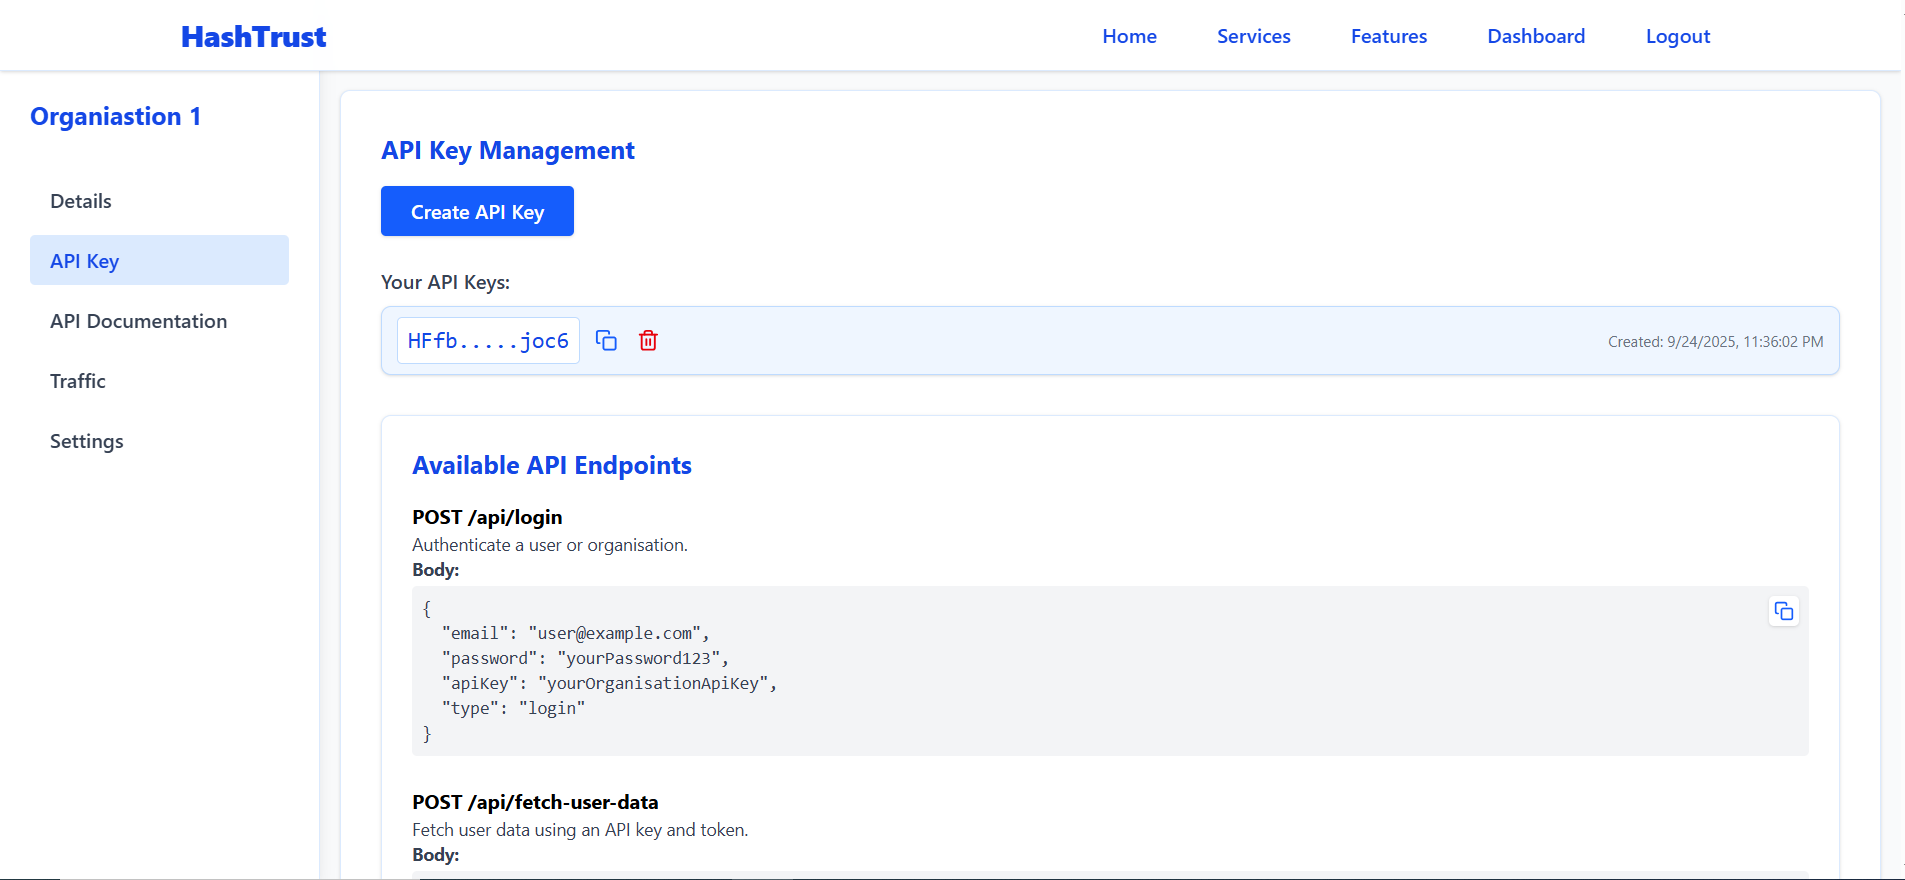Select the API Key sidebar item
Screen dimensions: 1905x880
pyautogui.click(x=159, y=260)
